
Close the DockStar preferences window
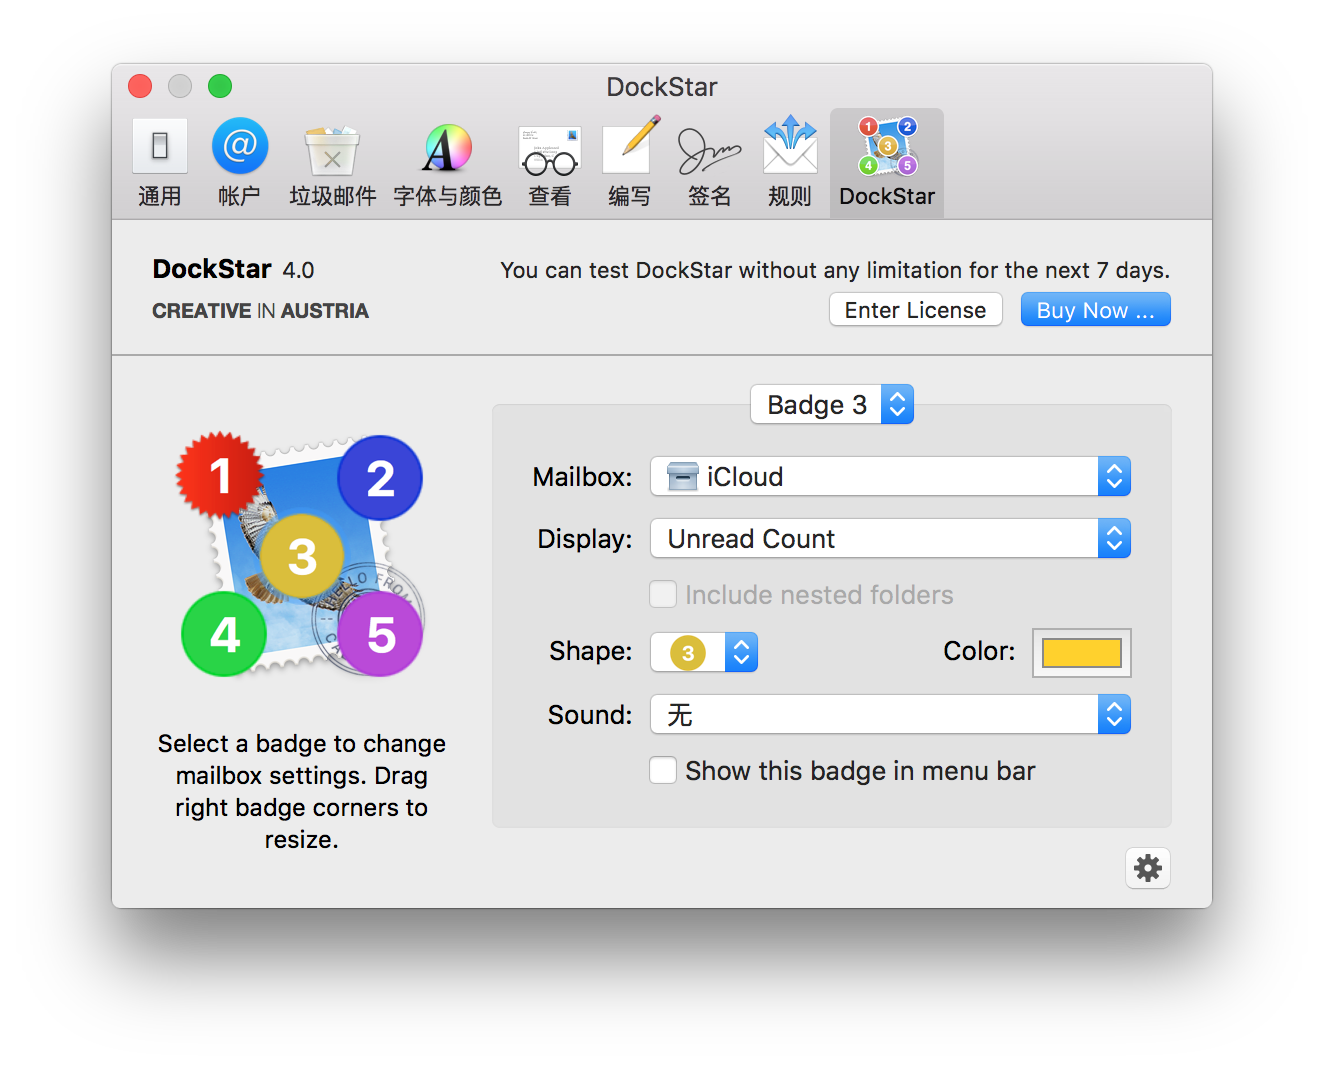[140, 87]
